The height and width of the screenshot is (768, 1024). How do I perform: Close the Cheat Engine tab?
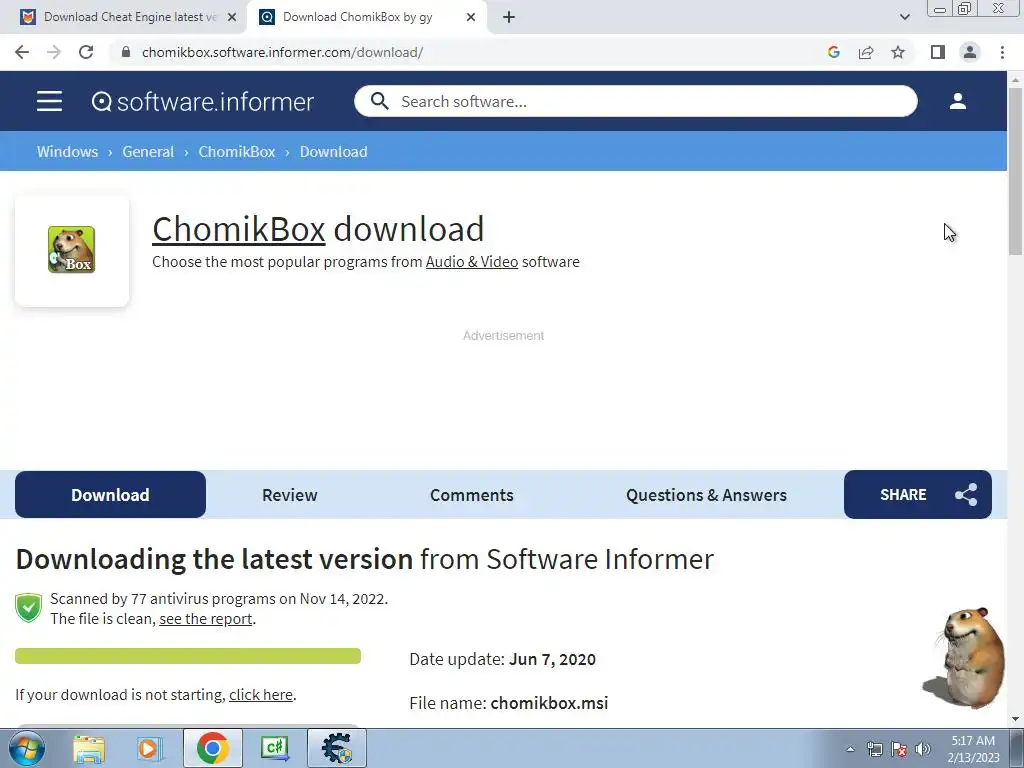pos(232,17)
